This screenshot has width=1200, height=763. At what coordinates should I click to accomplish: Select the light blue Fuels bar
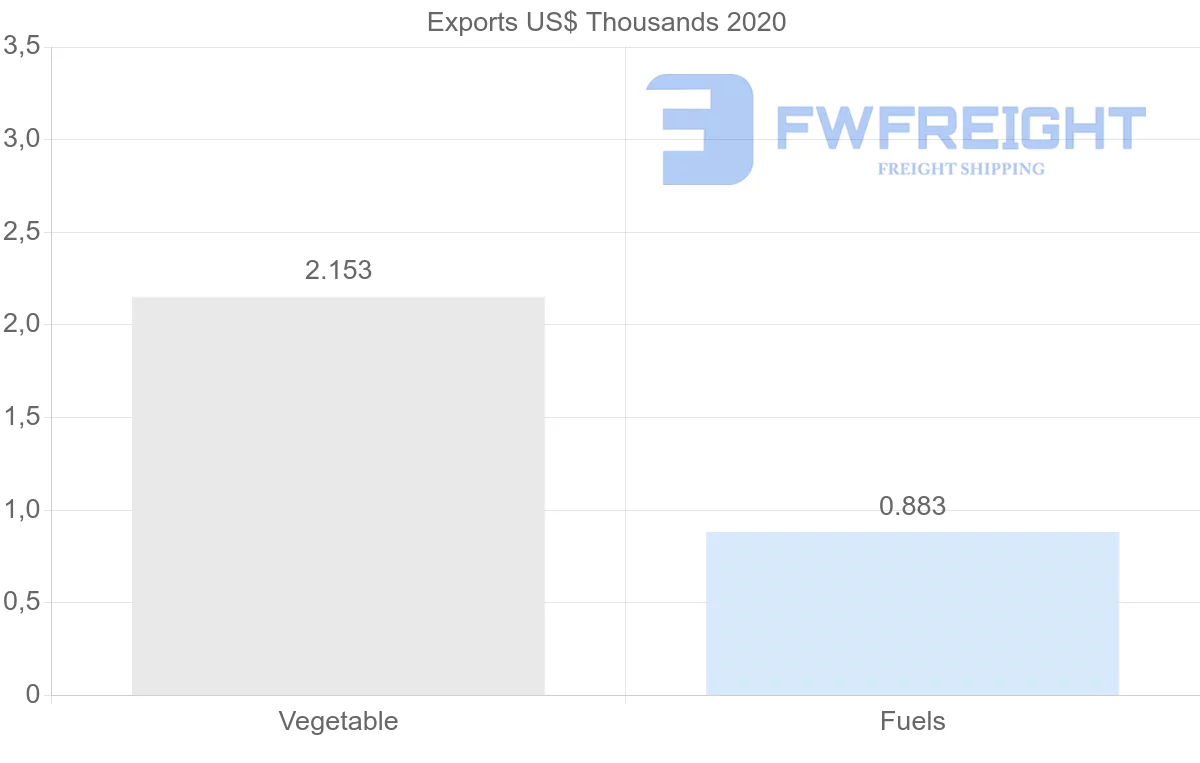[912, 613]
